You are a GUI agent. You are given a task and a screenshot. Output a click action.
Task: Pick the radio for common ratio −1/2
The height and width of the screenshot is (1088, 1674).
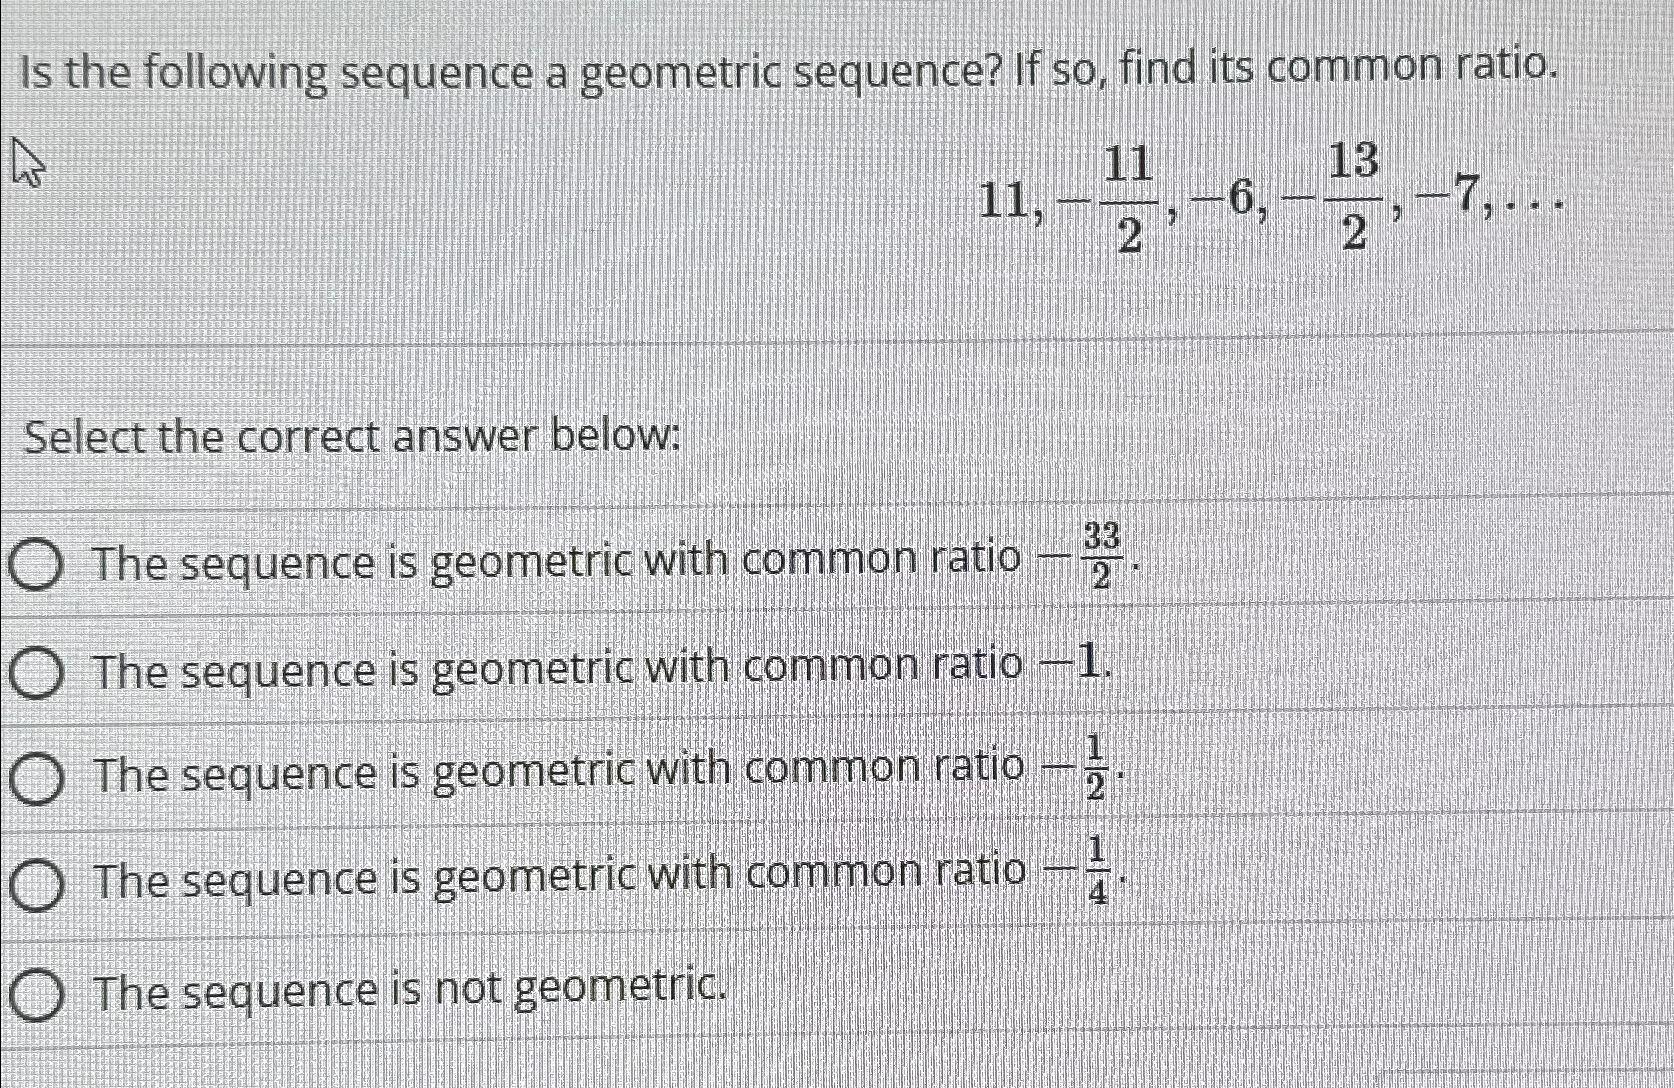[x=38, y=780]
